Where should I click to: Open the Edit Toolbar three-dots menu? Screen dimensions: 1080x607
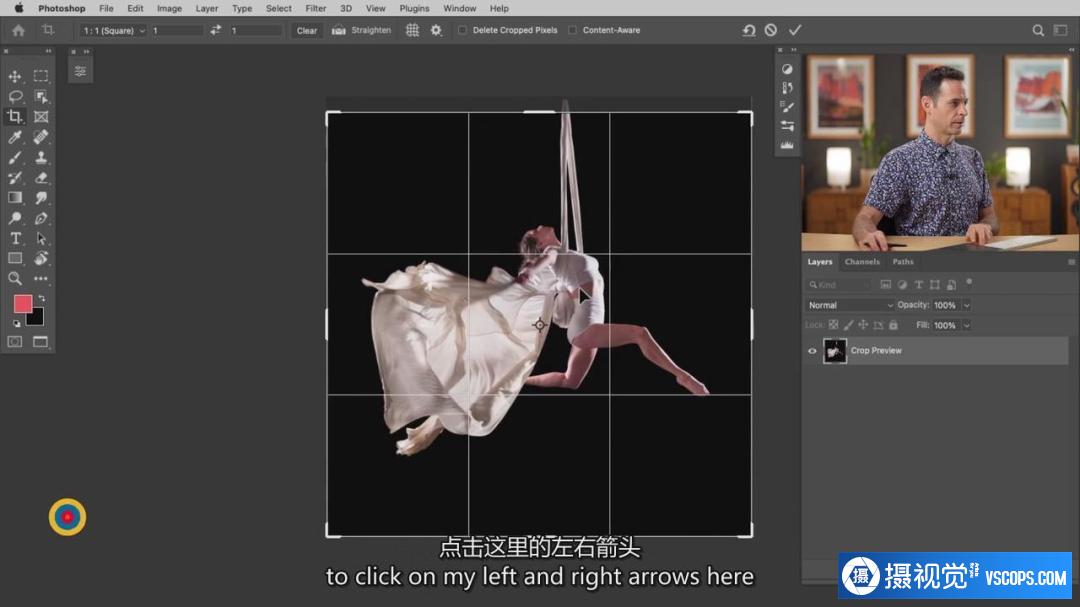tap(41, 278)
